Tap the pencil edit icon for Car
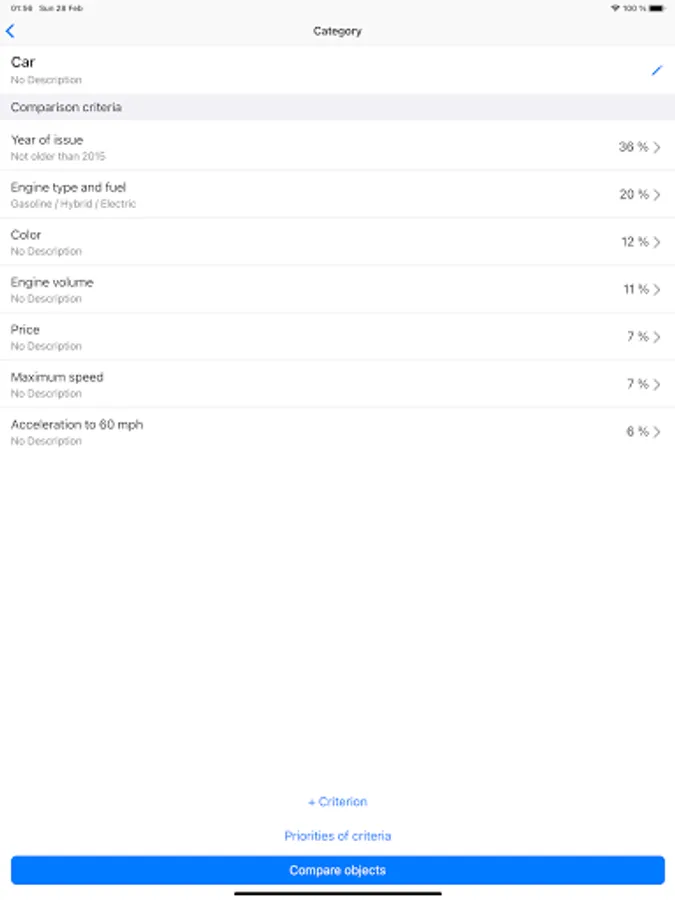This screenshot has height=900, width=675. (657, 71)
